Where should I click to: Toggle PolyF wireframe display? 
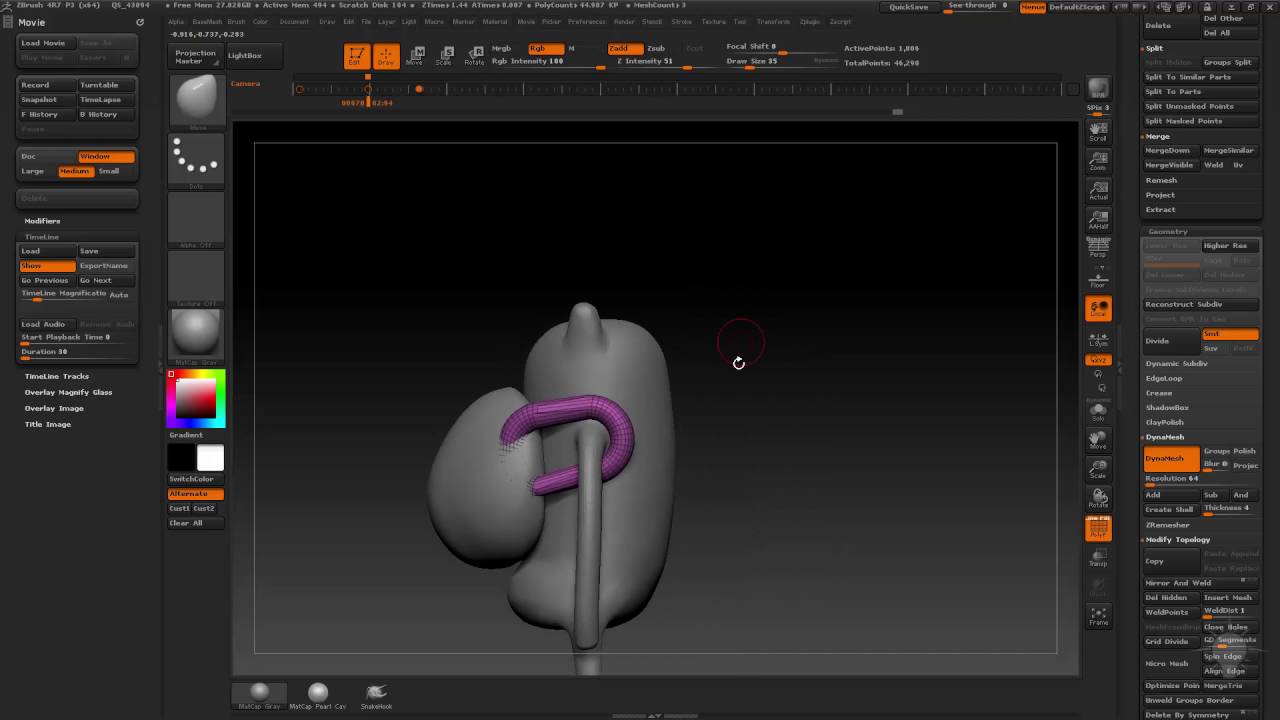pos(1098,530)
